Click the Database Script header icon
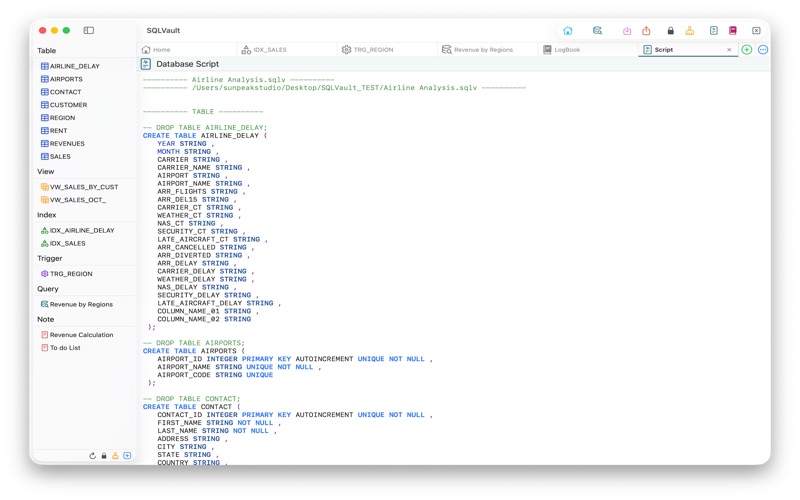This screenshot has height=500, width=800. point(145,64)
